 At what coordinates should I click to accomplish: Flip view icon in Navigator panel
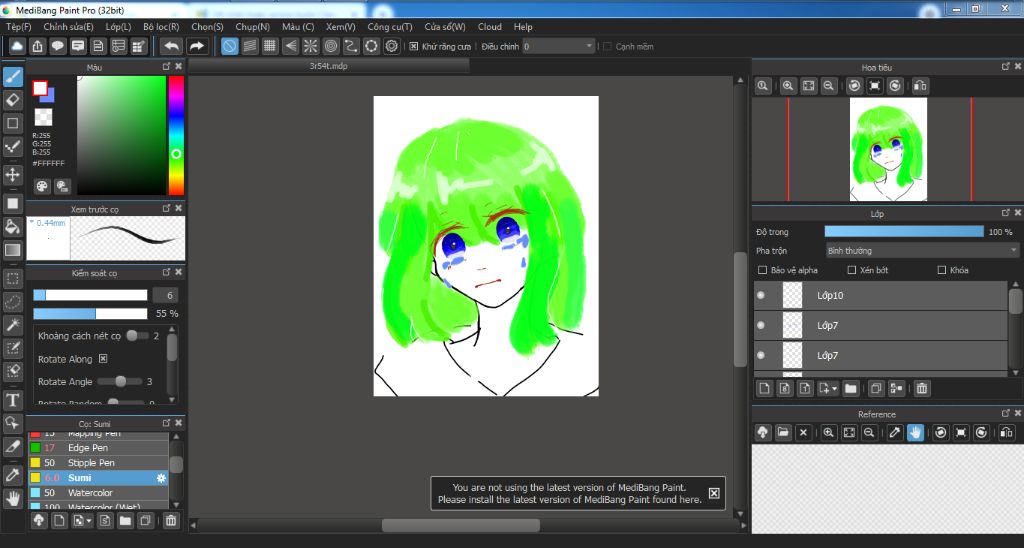coord(920,86)
